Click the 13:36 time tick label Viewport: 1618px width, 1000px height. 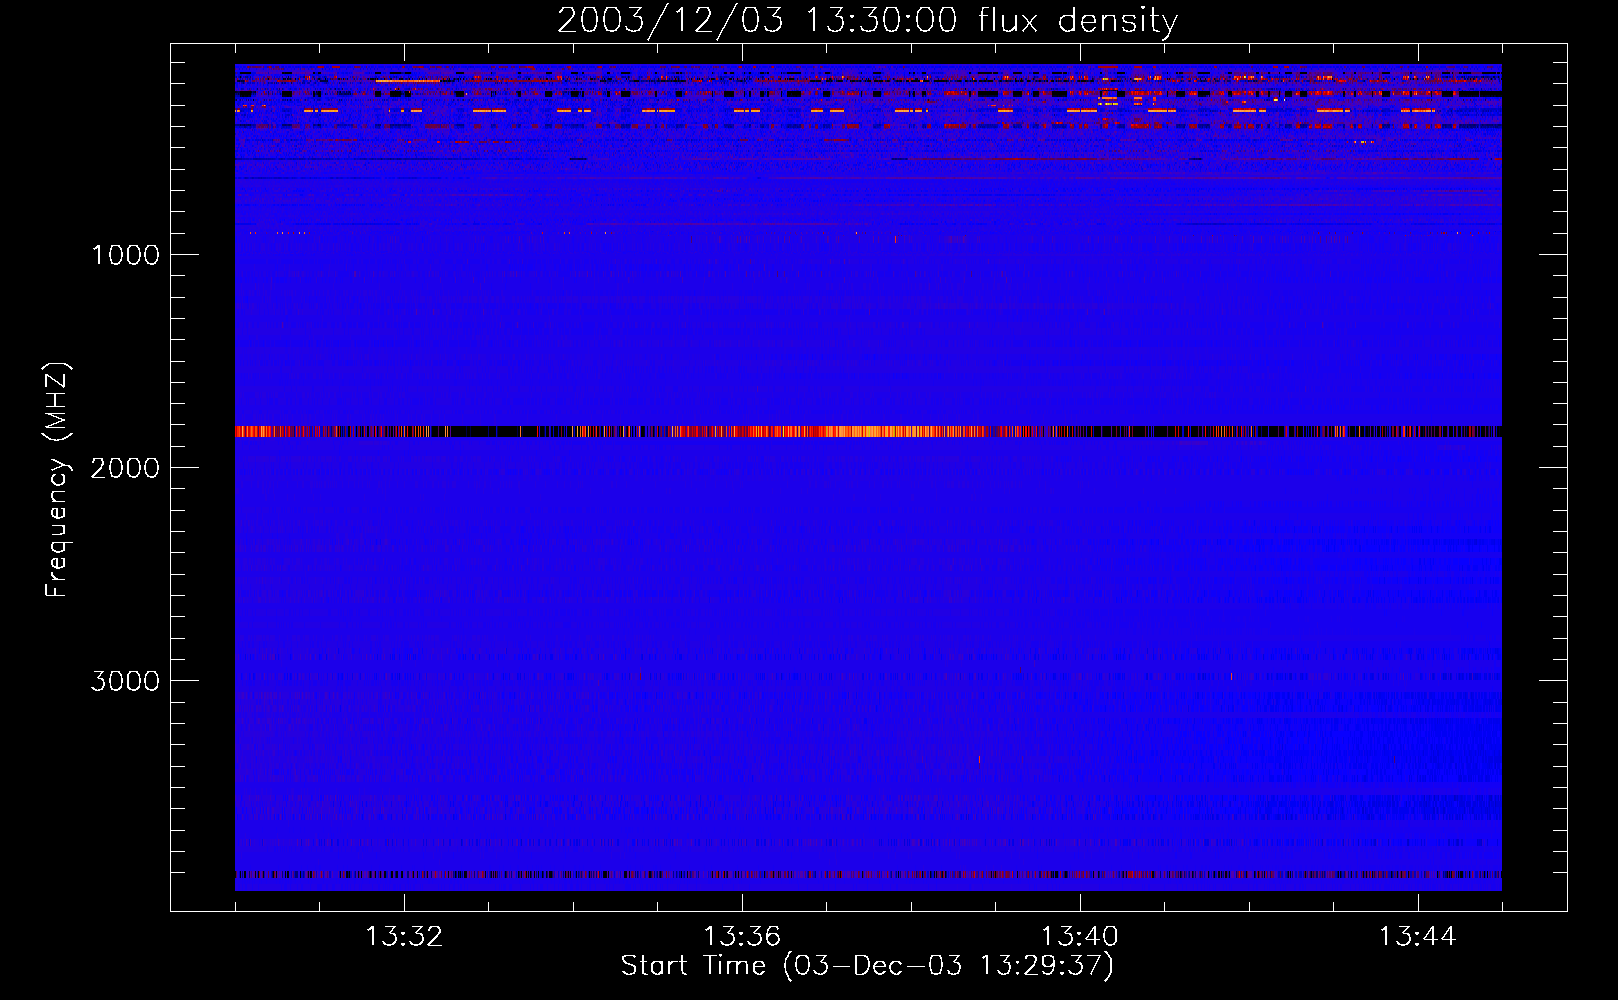point(742,937)
